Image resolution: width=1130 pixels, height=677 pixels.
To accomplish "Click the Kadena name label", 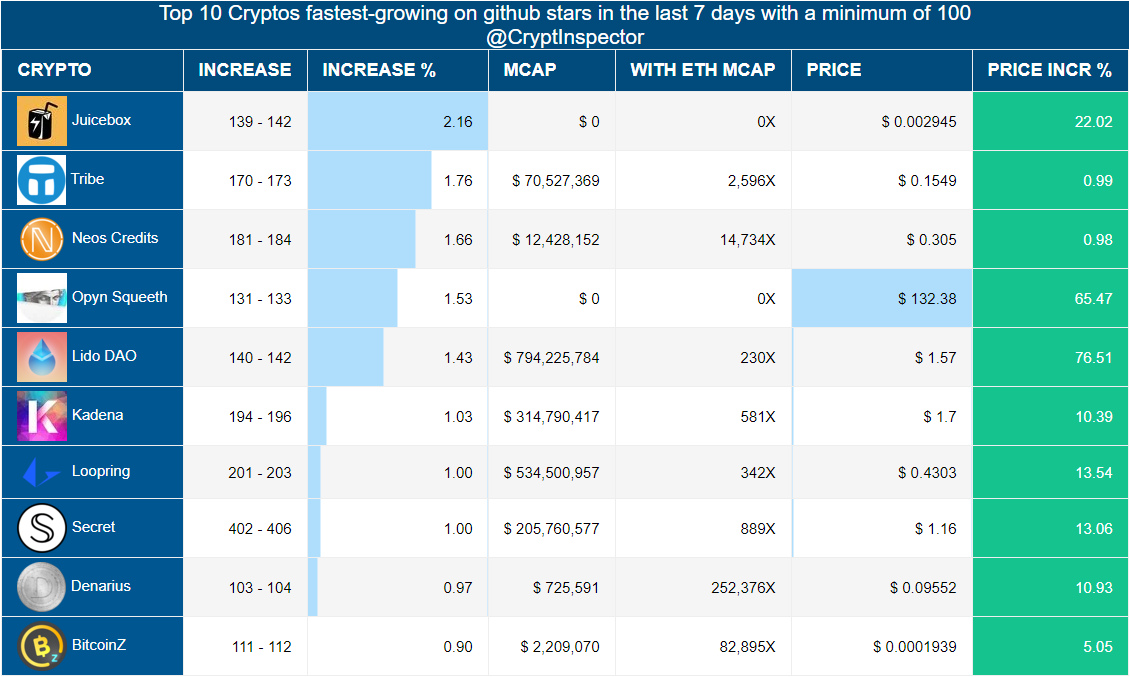I will tap(97, 415).
